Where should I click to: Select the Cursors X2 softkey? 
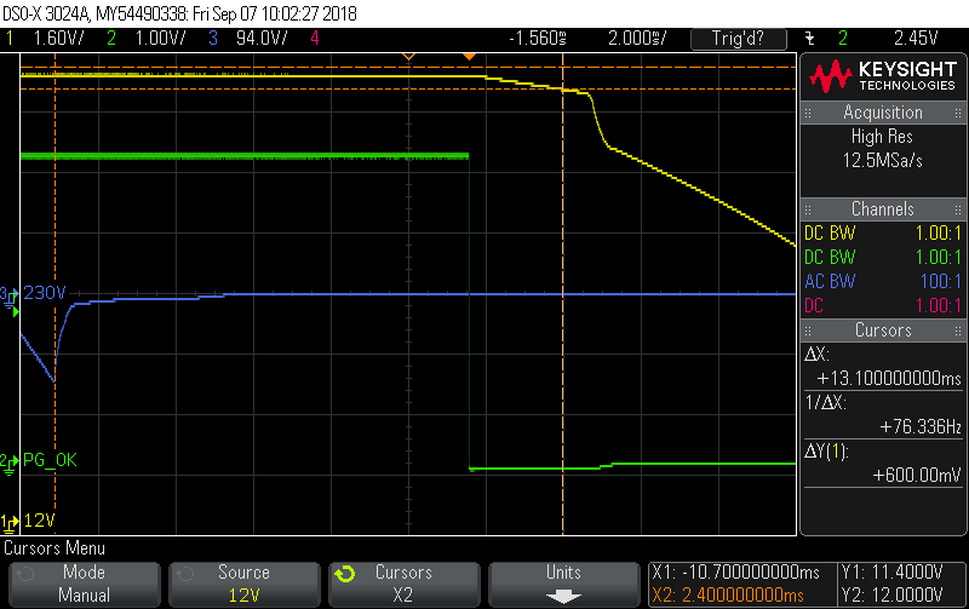pyautogui.click(x=404, y=584)
